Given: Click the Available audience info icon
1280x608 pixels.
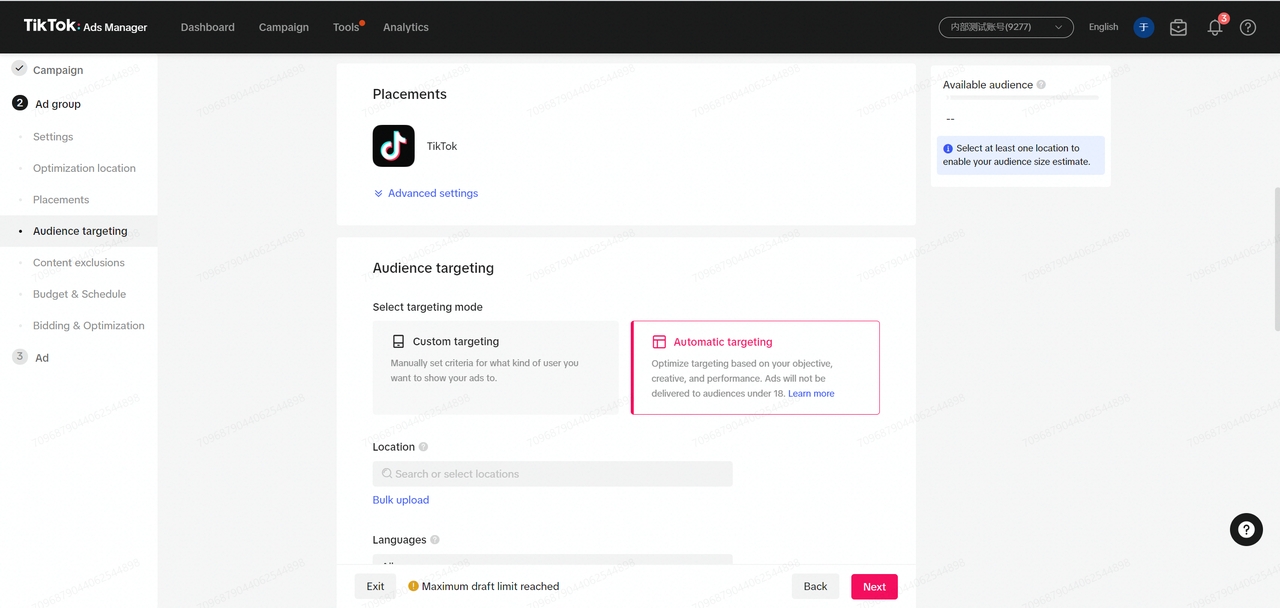Looking at the screenshot, I should point(1041,85).
